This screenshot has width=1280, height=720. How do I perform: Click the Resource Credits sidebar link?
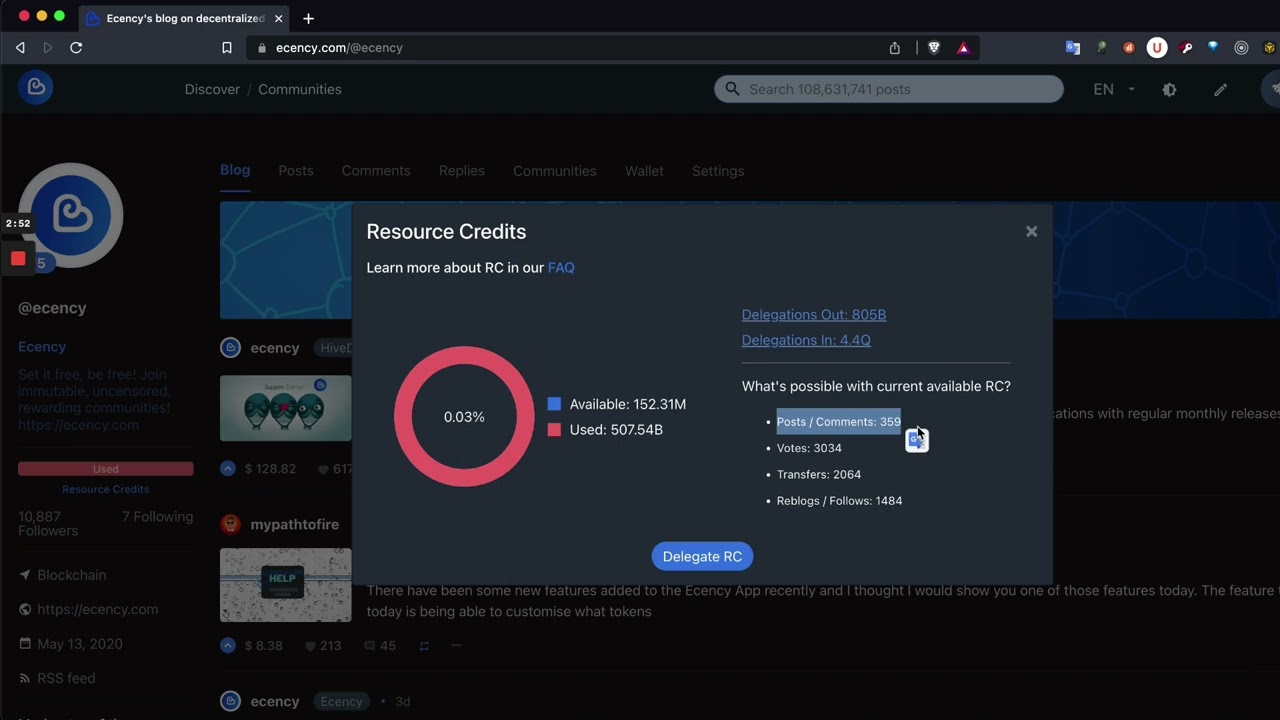click(106, 489)
